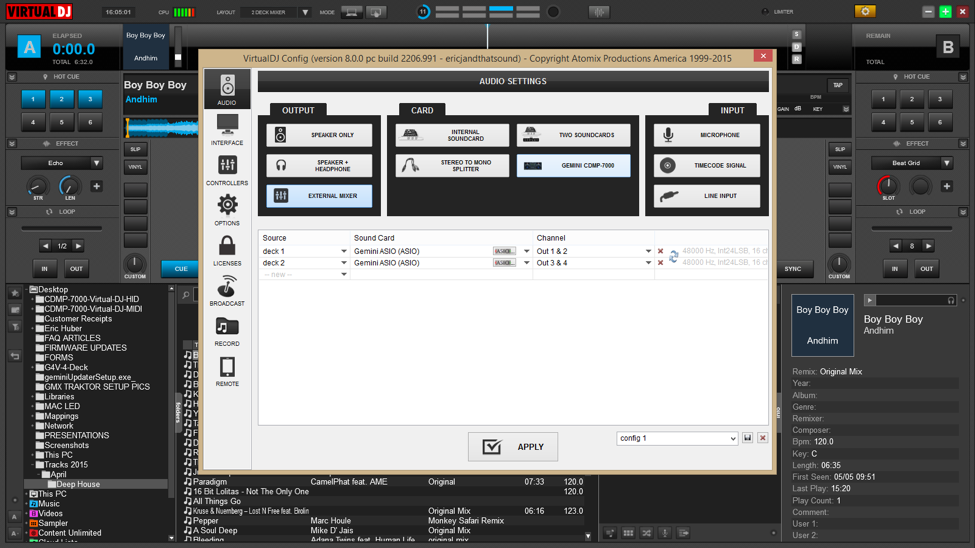
Task: Open the Licenses lock section
Action: [x=227, y=250]
